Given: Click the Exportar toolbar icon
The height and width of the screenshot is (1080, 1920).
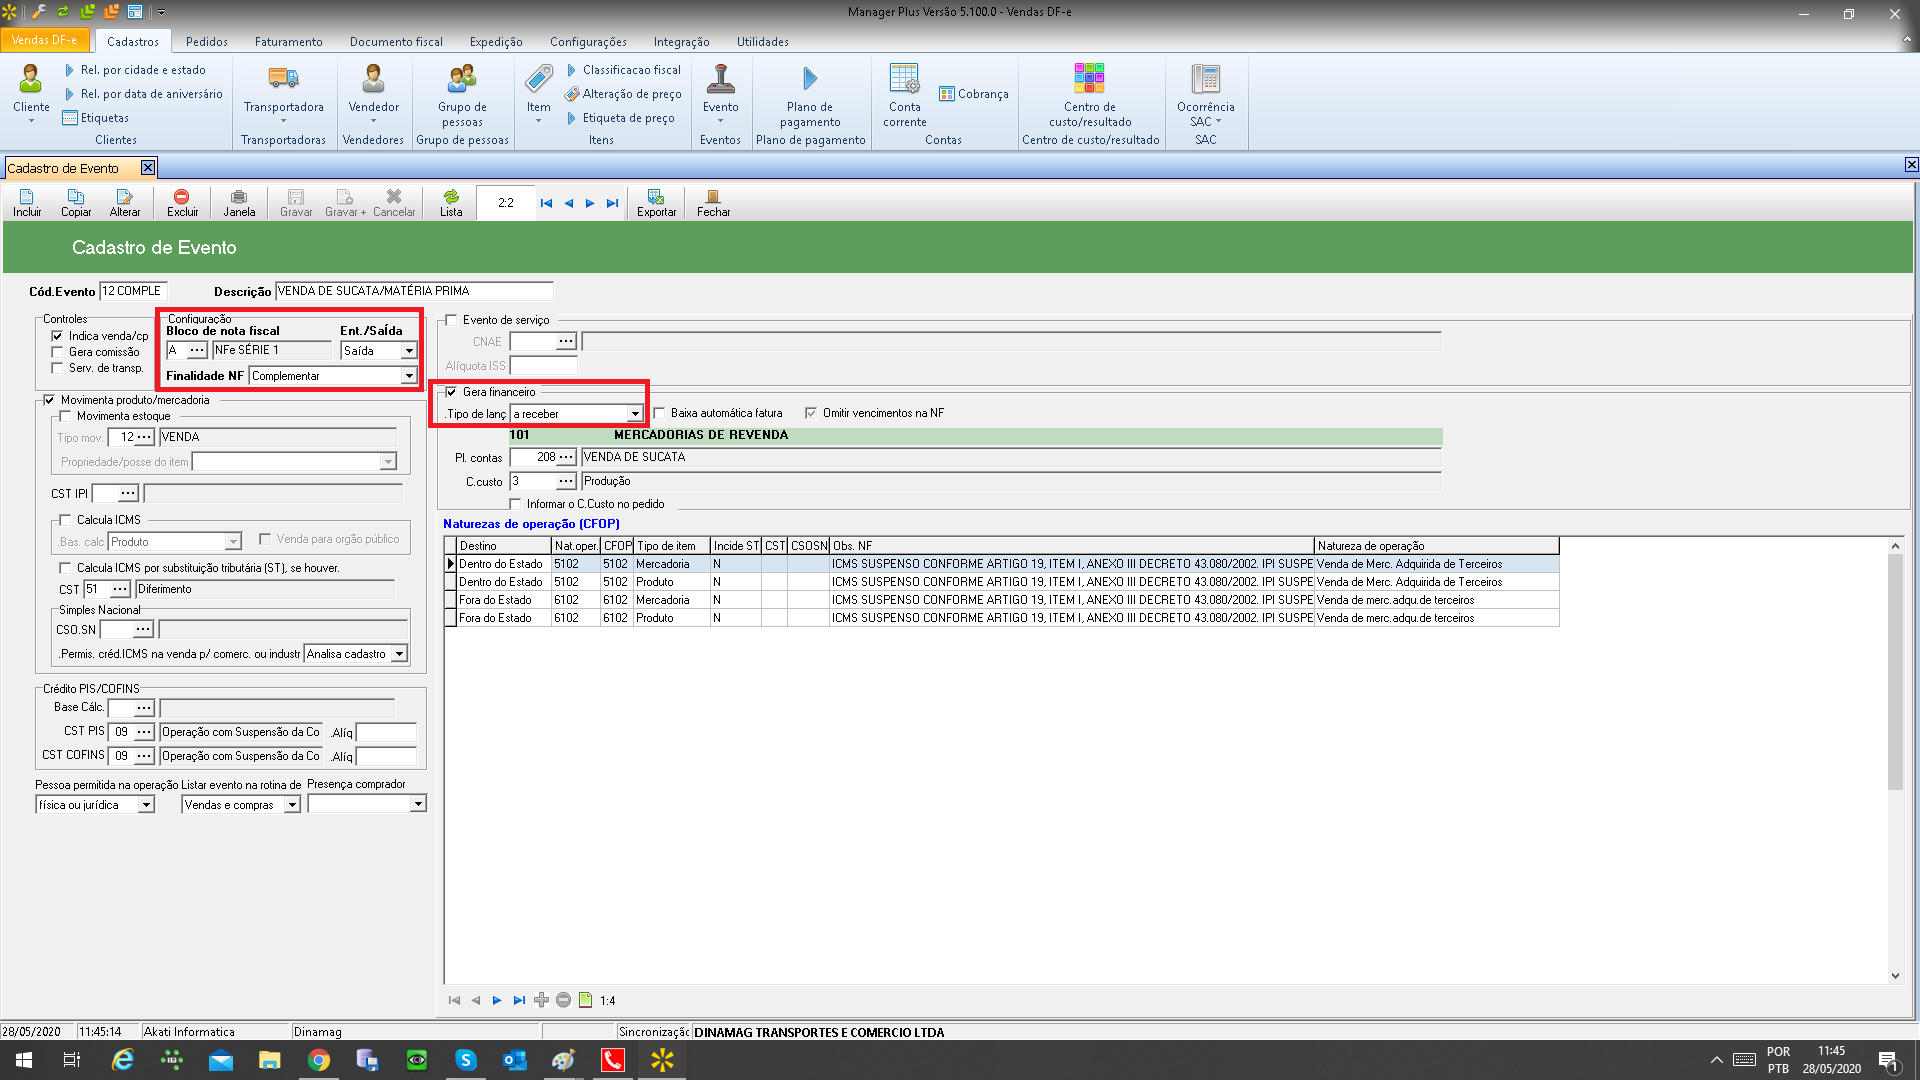Looking at the screenshot, I should click(656, 202).
